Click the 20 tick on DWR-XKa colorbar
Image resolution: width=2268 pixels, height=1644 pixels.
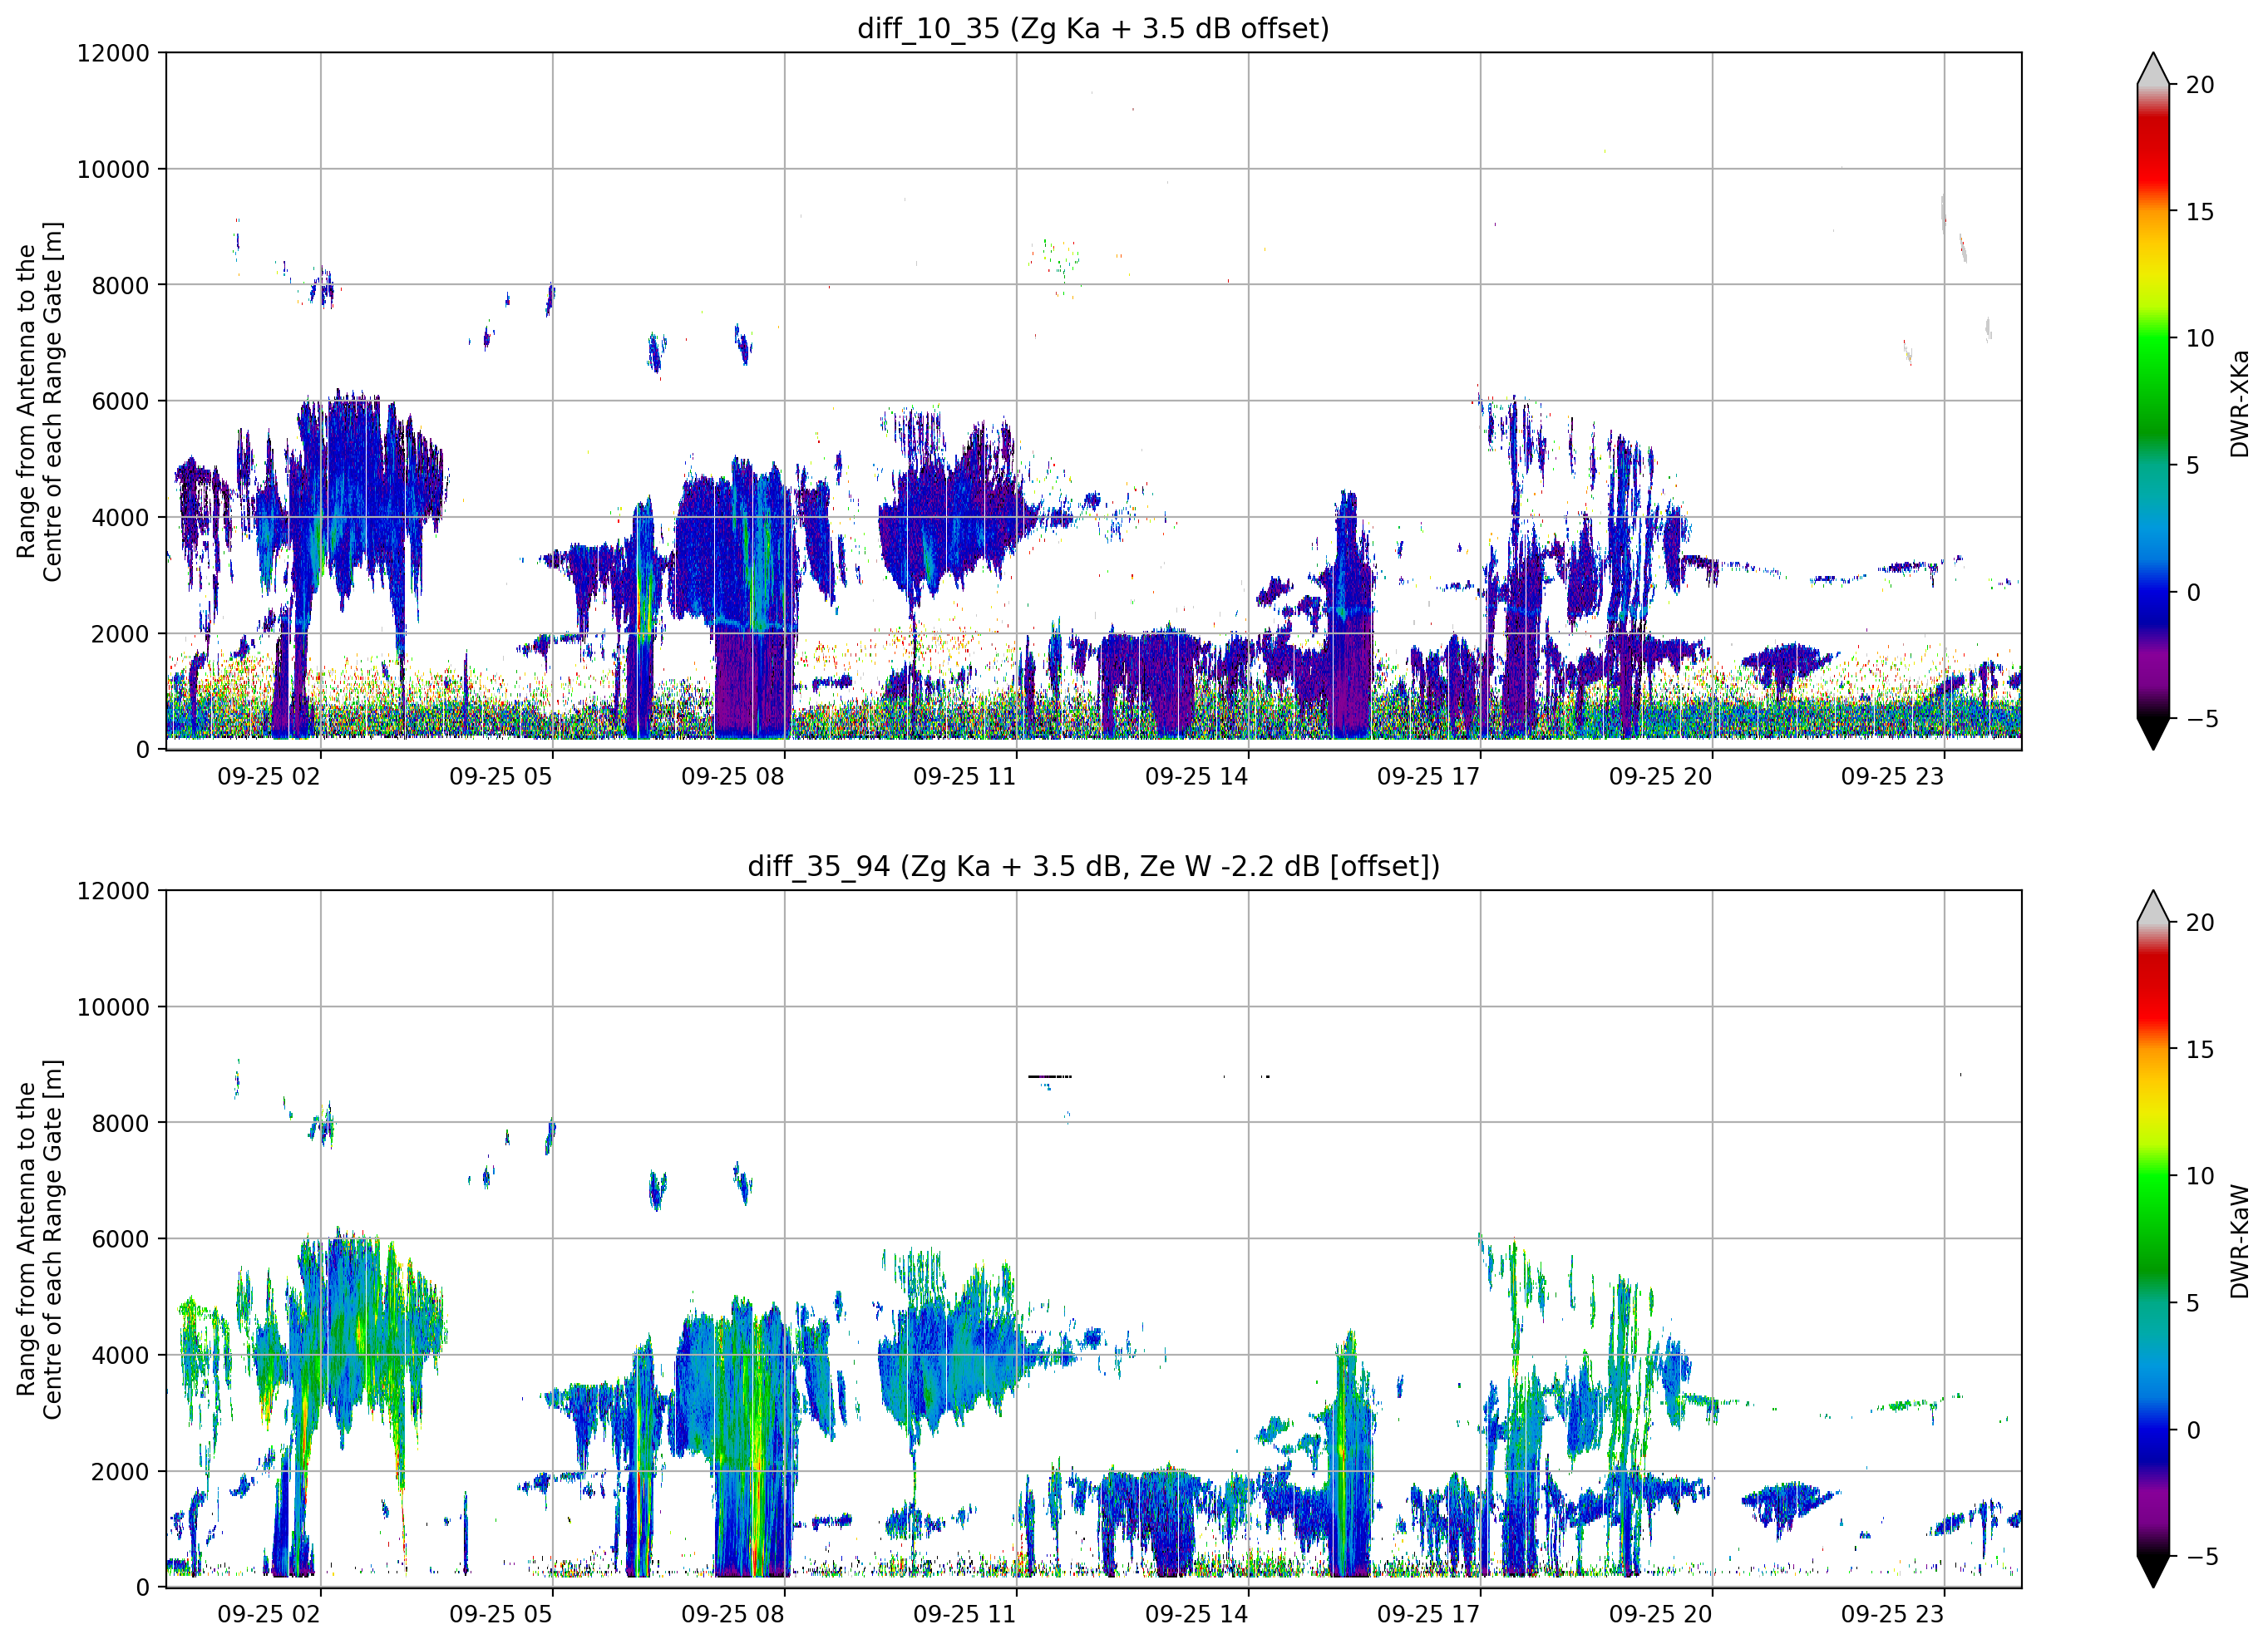[2200, 85]
